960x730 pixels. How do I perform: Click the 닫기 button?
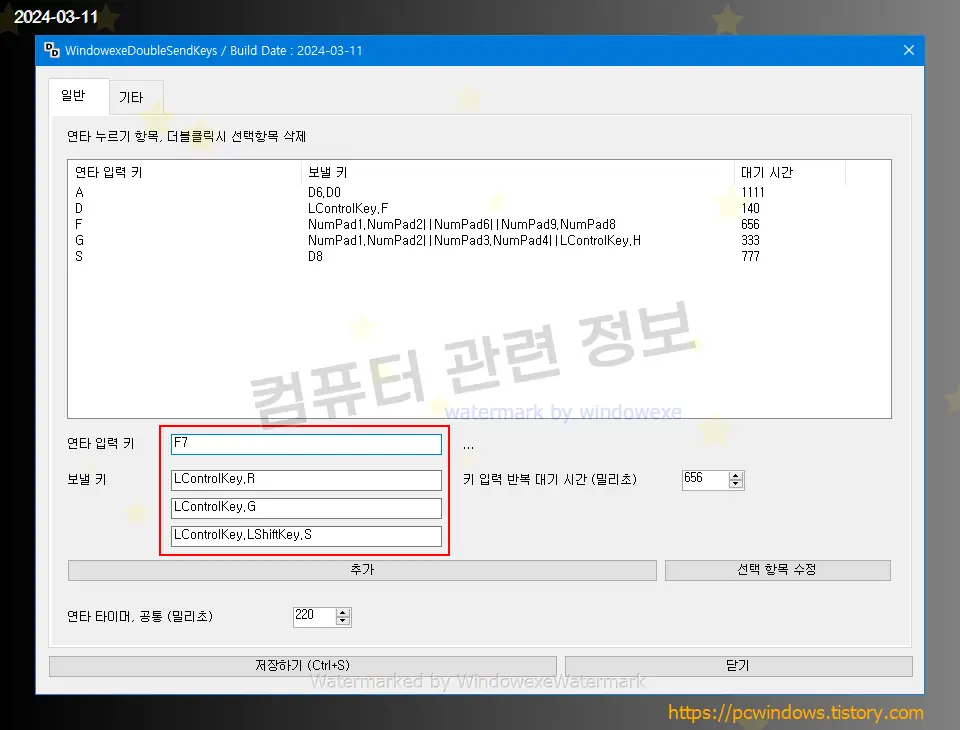tap(738, 666)
